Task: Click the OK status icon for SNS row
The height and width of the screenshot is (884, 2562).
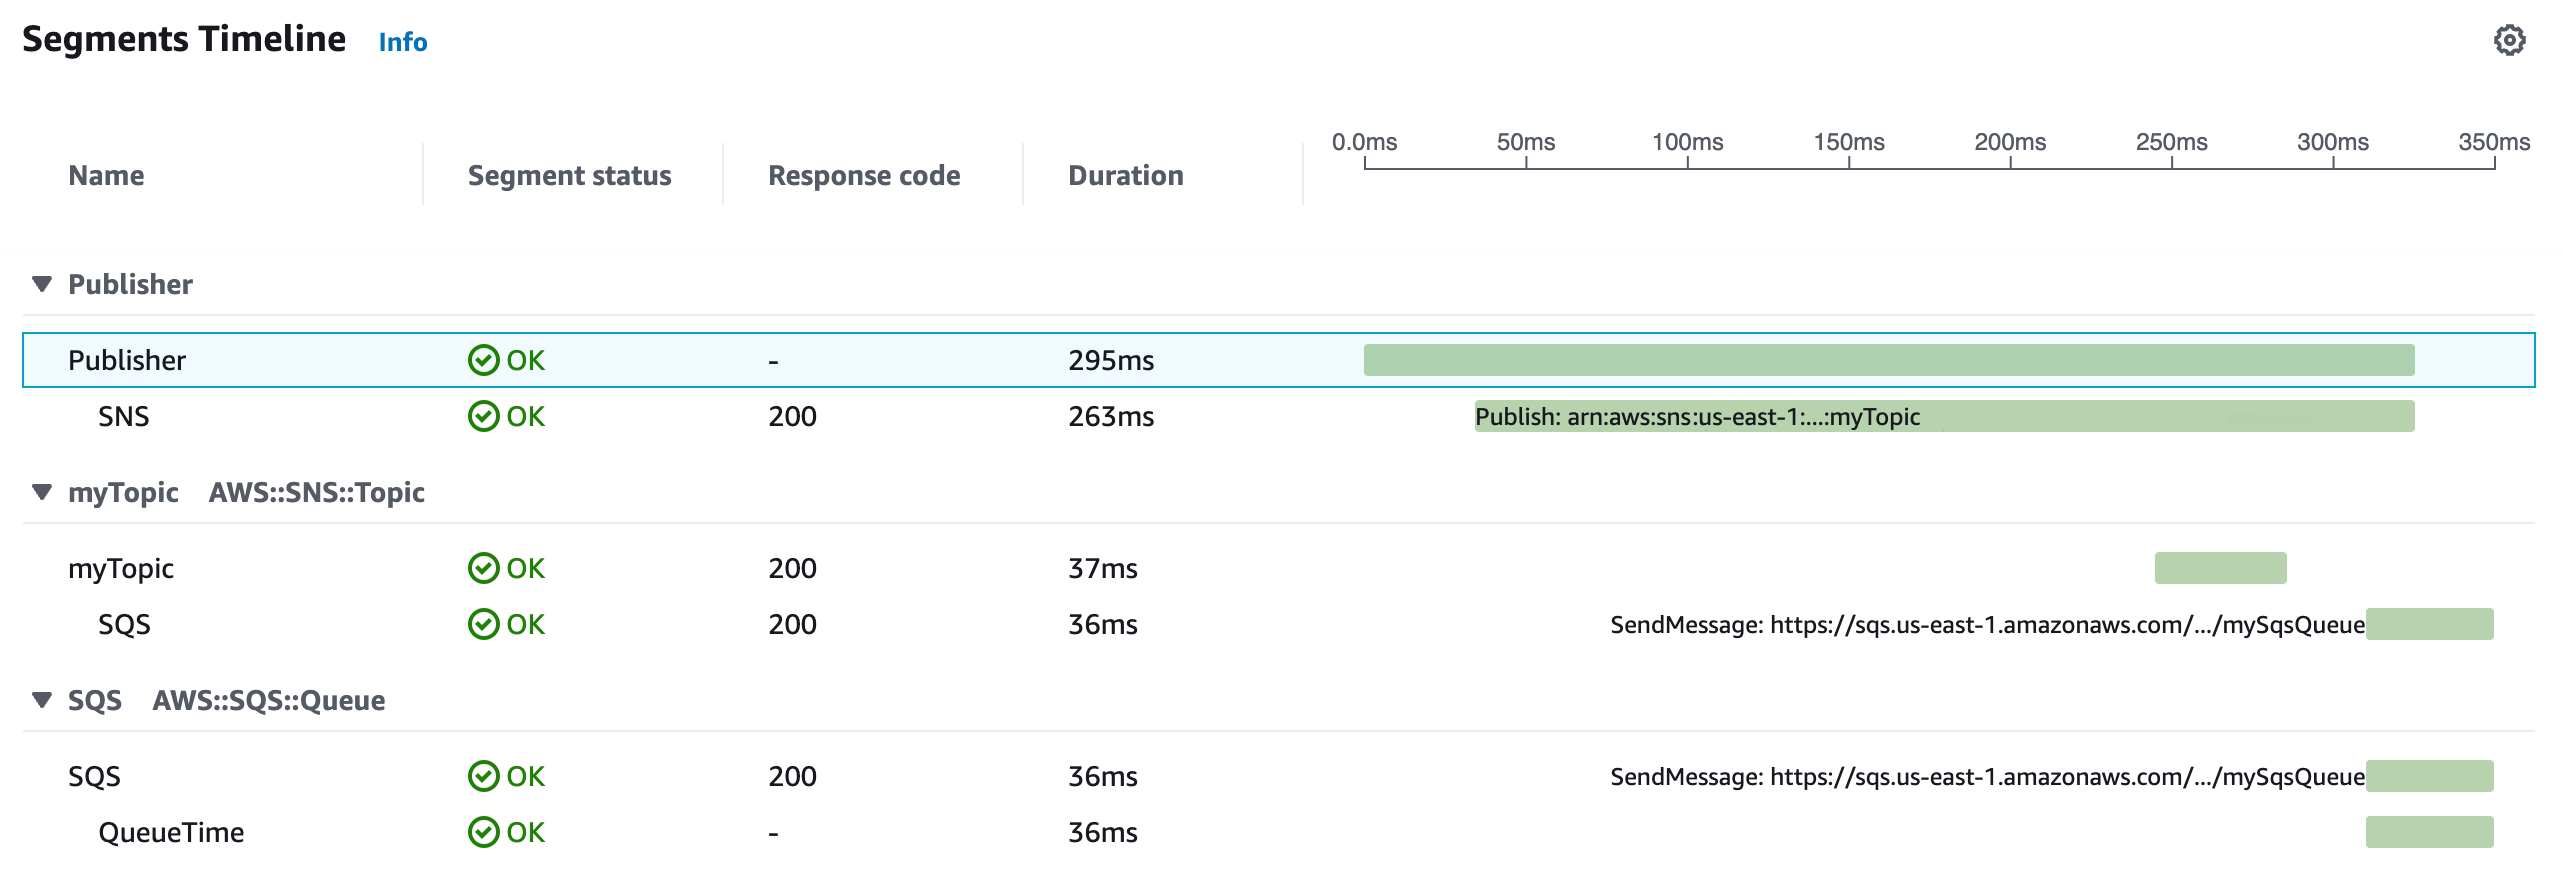Action: click(484, 416)
